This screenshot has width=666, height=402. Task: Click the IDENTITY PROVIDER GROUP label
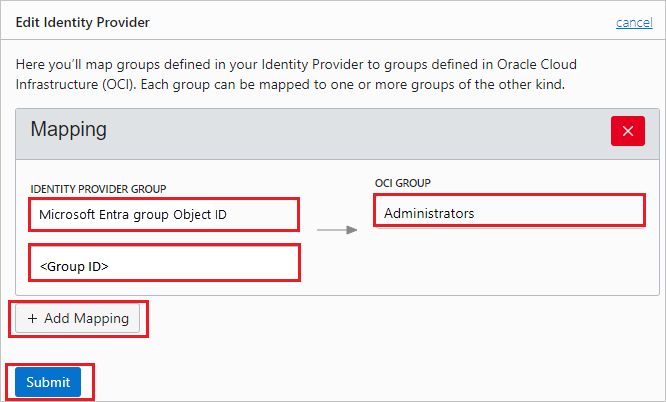[x=98, y=189]
